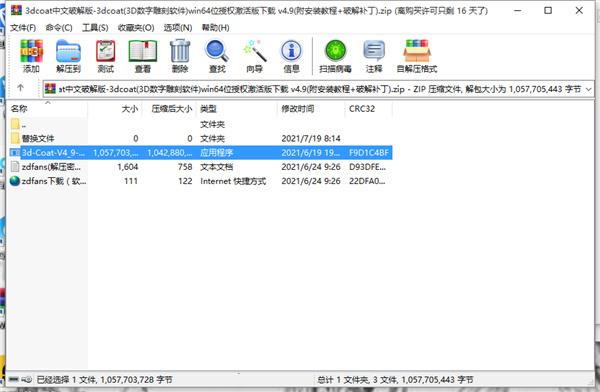Click the 已经选择 1 文件 status text
Screen dimensions: 600x392
pos(104,379)
